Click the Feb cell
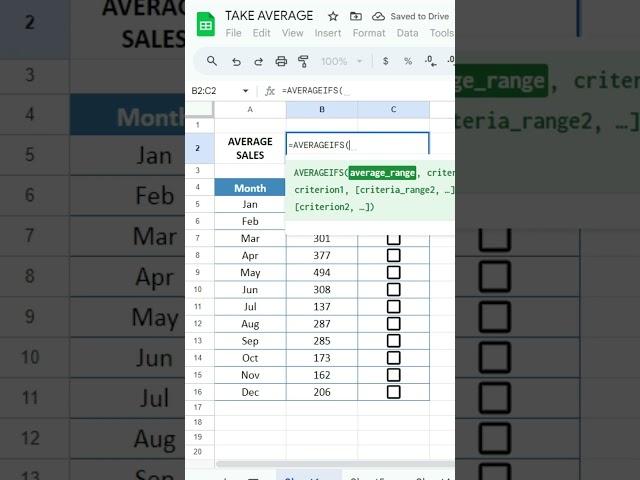640x480 pixels. pos(250,222)
